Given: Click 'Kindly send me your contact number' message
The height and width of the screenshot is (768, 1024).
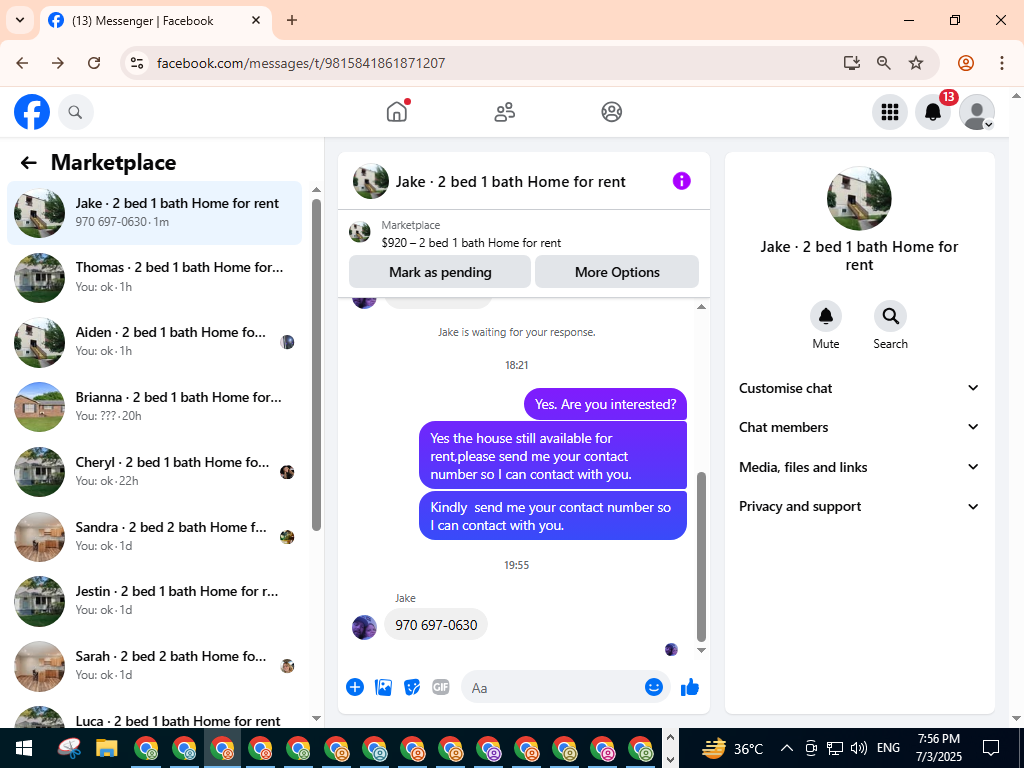Looking at the screenshot, I should point(552,516).
